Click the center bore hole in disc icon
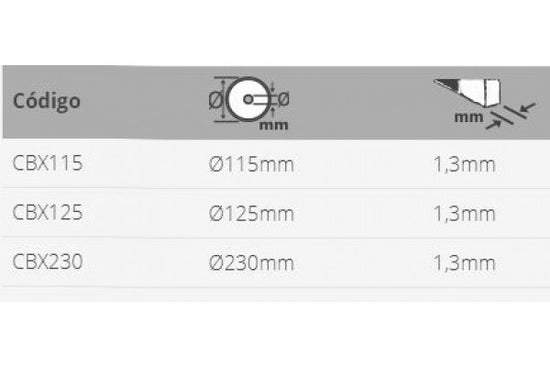The width and height of the screenshot is (550, 367). pos(248,99)
